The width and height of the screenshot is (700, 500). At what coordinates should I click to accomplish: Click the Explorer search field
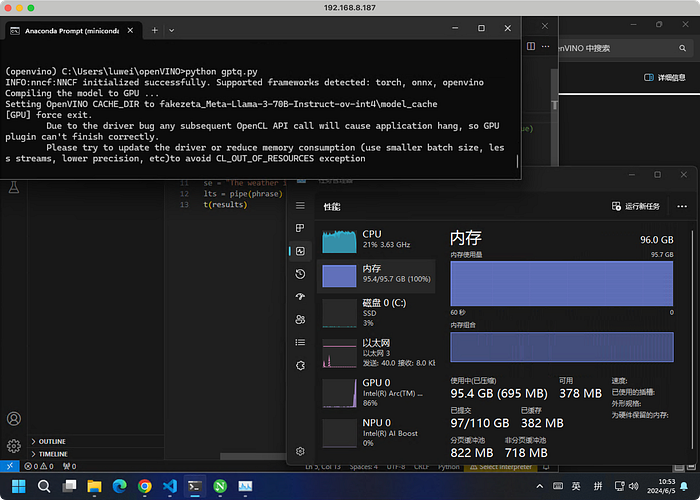click(625, 48)
